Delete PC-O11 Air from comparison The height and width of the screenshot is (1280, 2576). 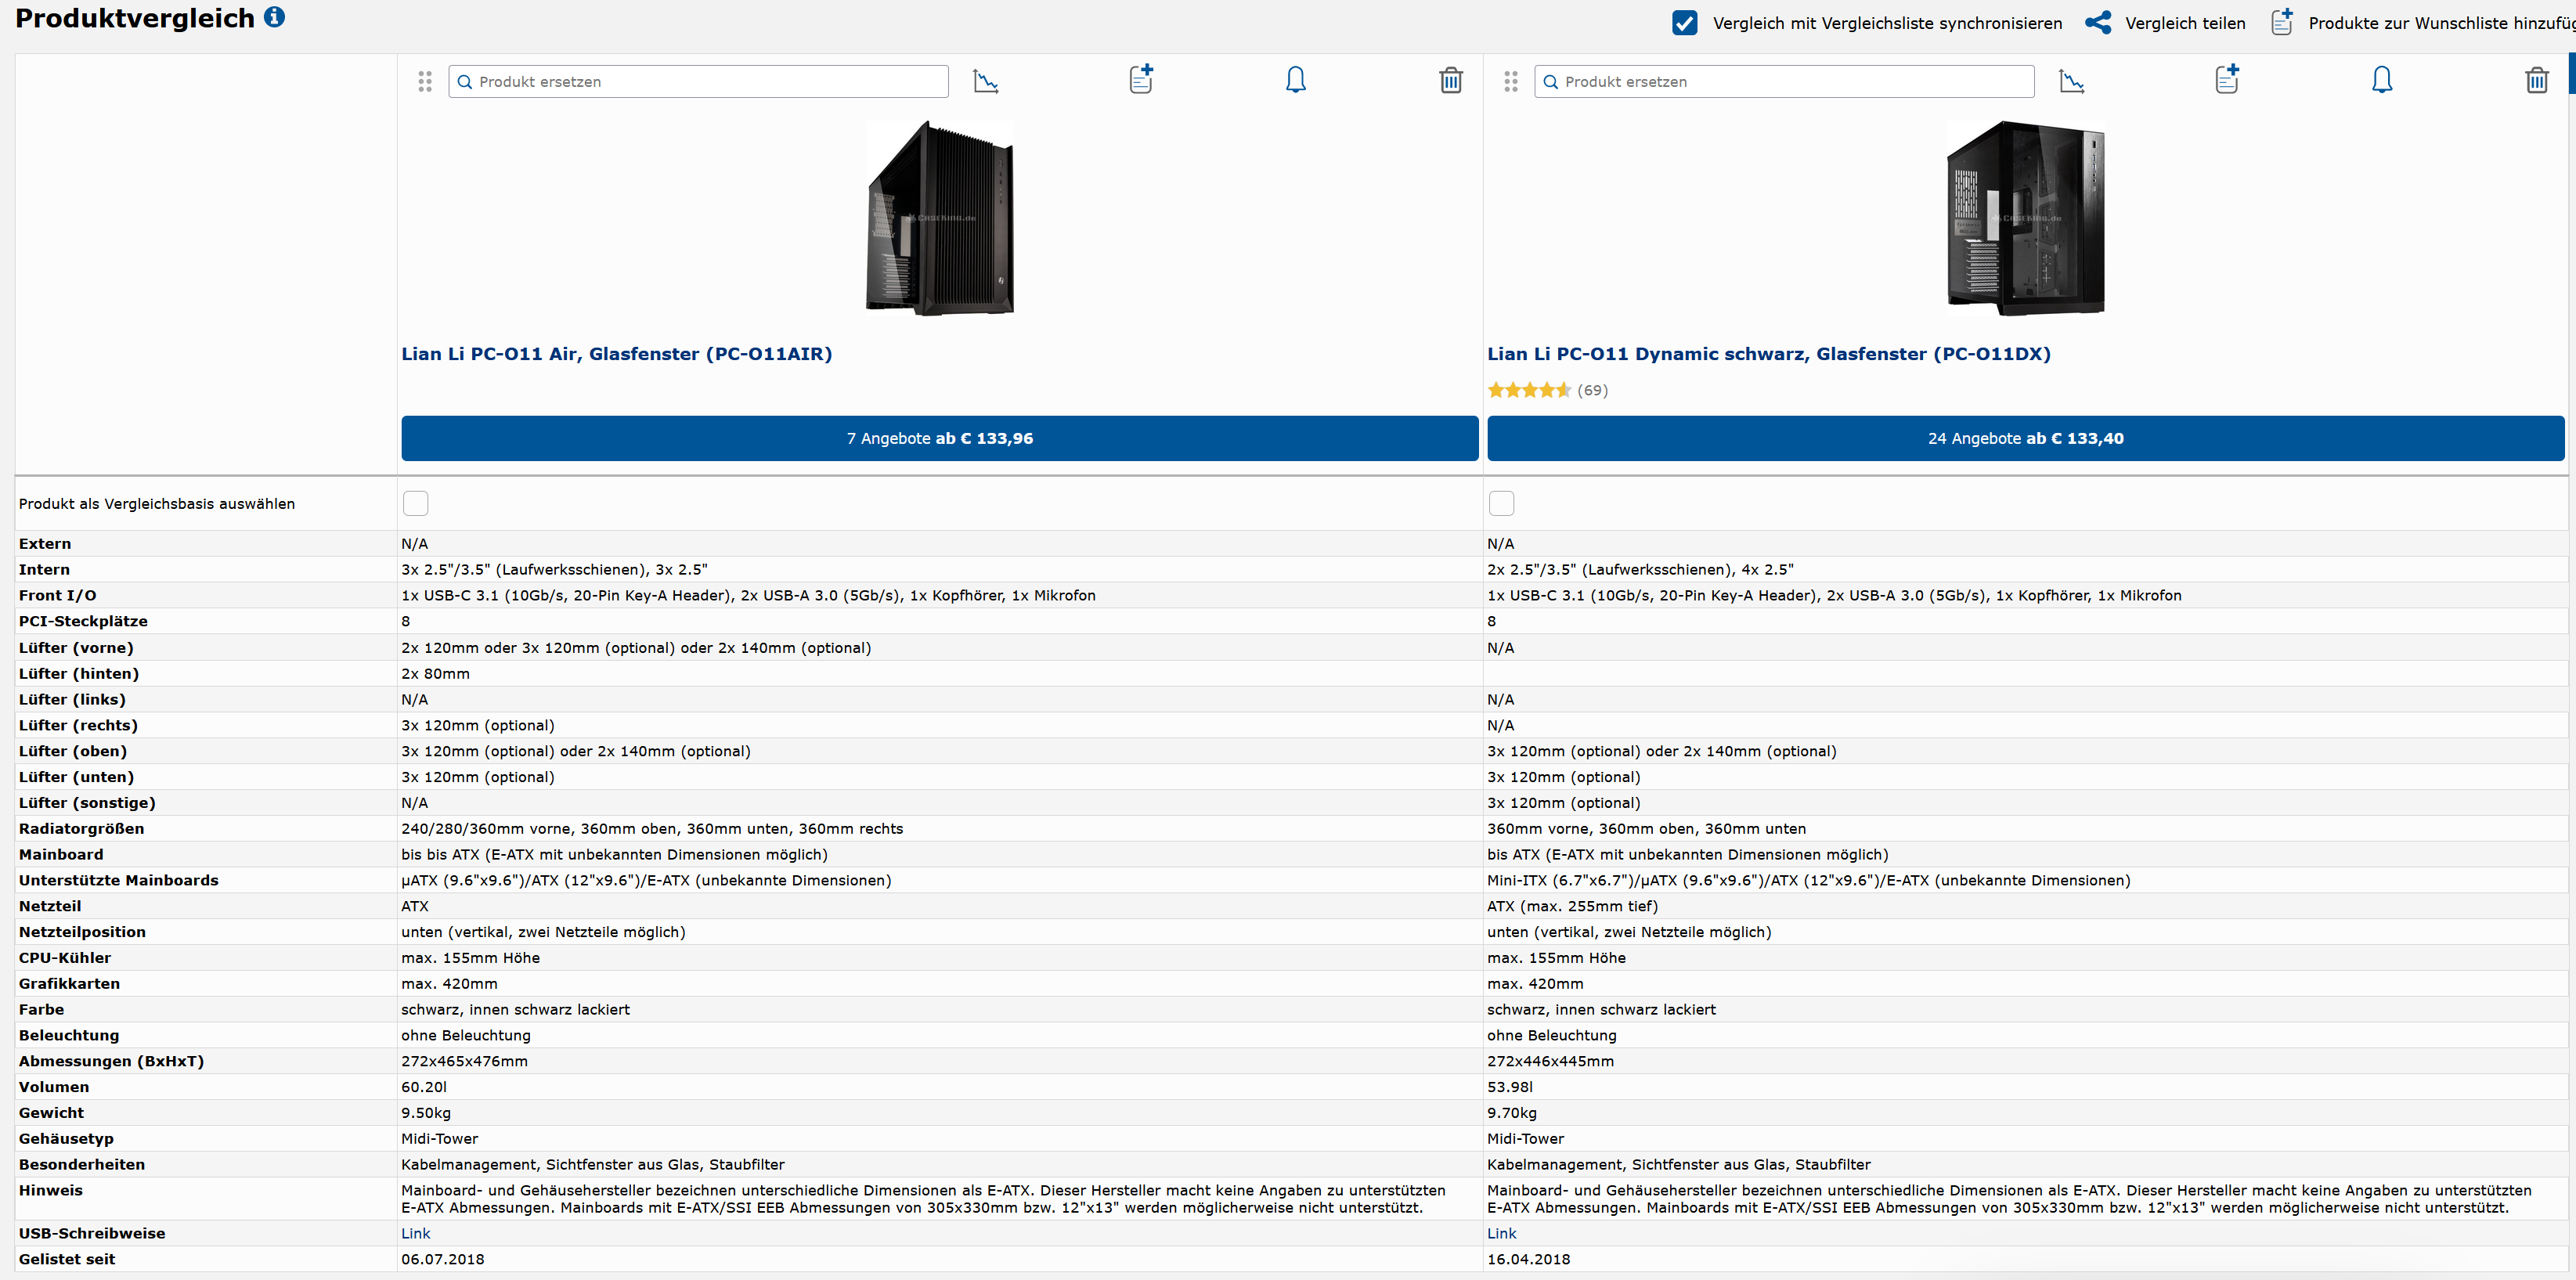tap(1450, 80)
